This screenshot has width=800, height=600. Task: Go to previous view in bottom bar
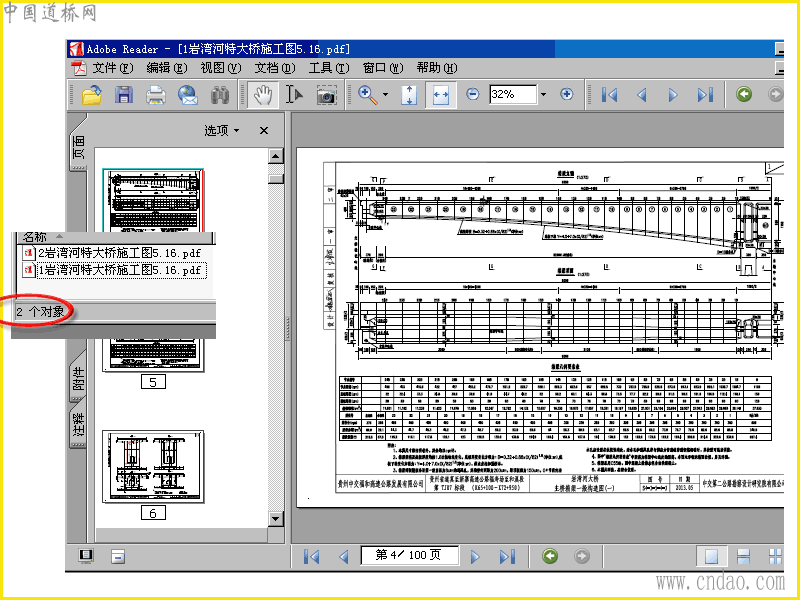[549, 556]
